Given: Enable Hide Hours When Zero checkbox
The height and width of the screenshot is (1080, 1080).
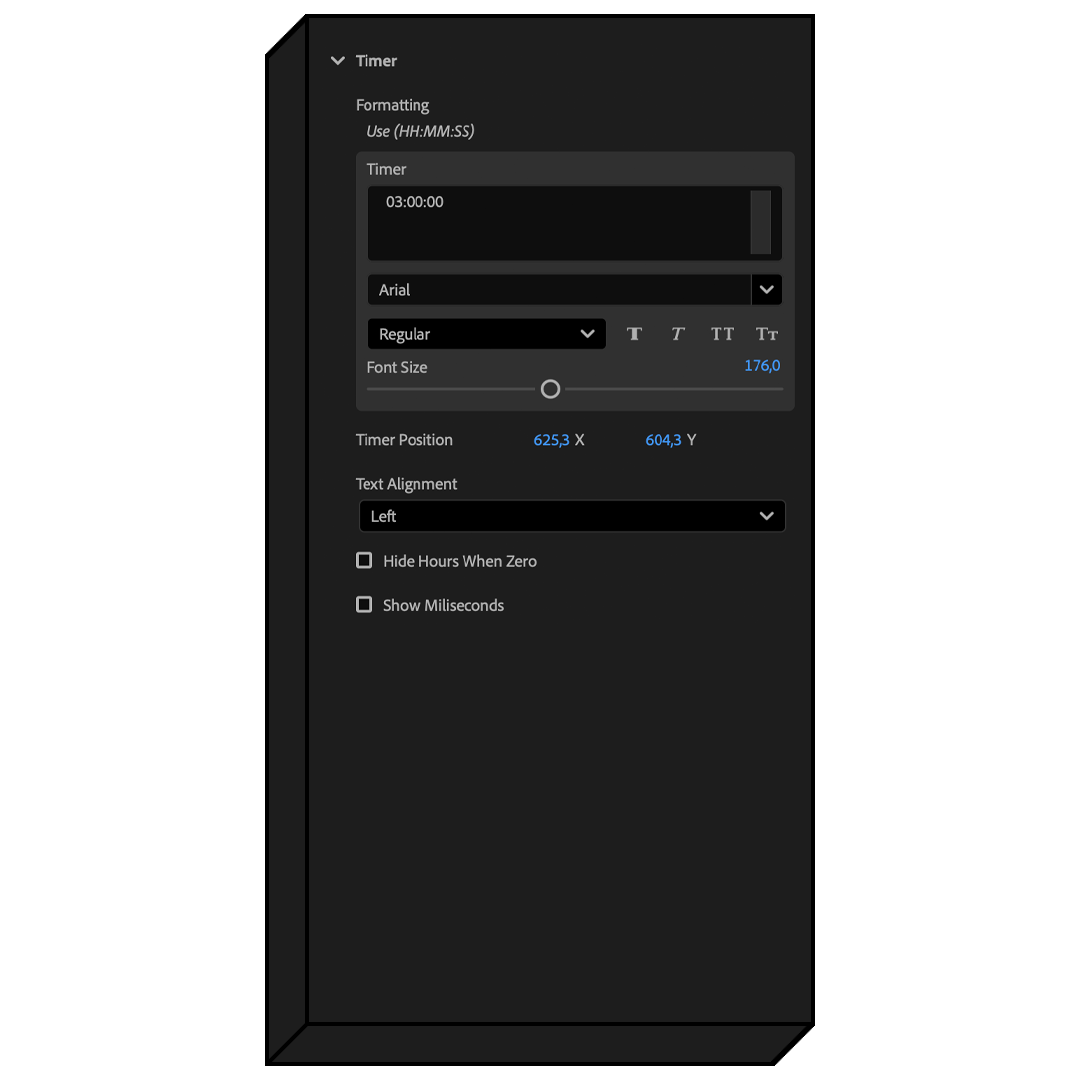Looking at the screenshot, I should point(364,561).
